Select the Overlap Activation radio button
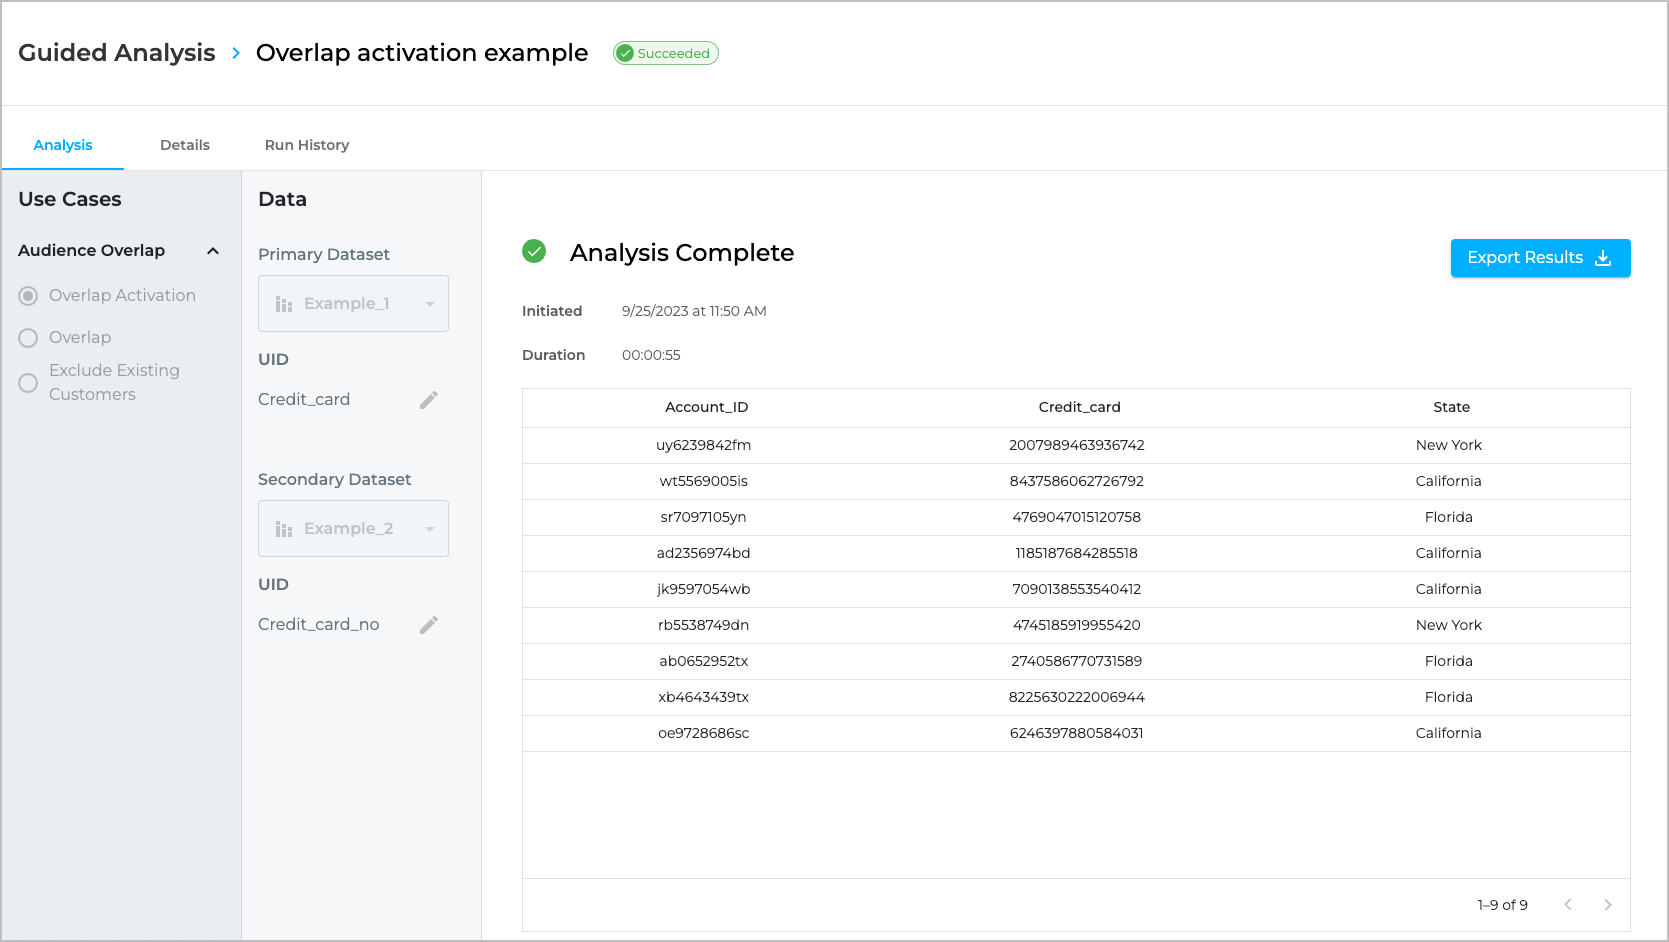Image resolution: width=1669 pixels, height=942 pixels. point(29,296)
